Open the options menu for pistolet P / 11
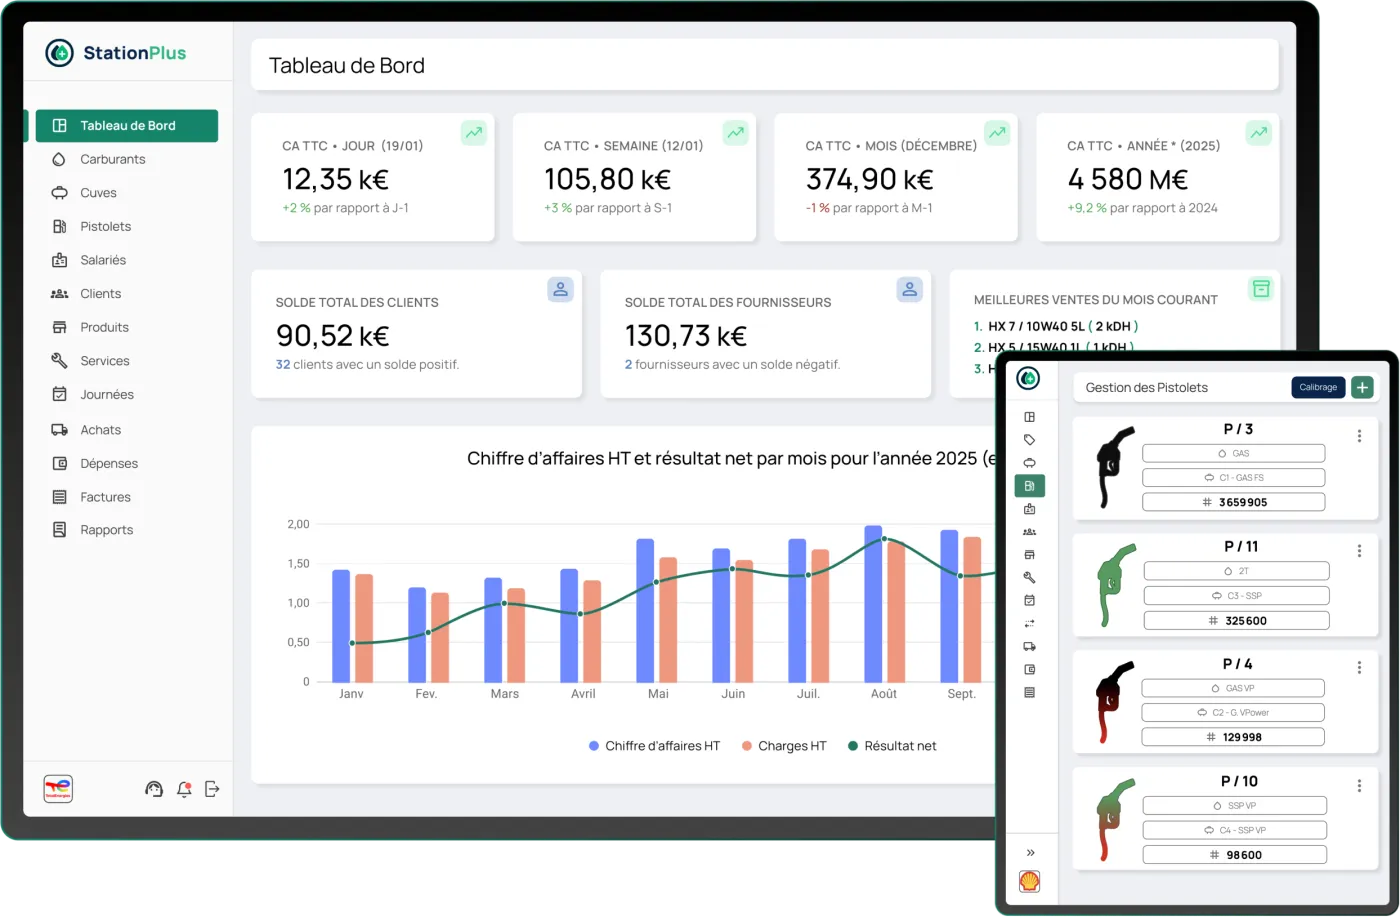 (1359, 551)
